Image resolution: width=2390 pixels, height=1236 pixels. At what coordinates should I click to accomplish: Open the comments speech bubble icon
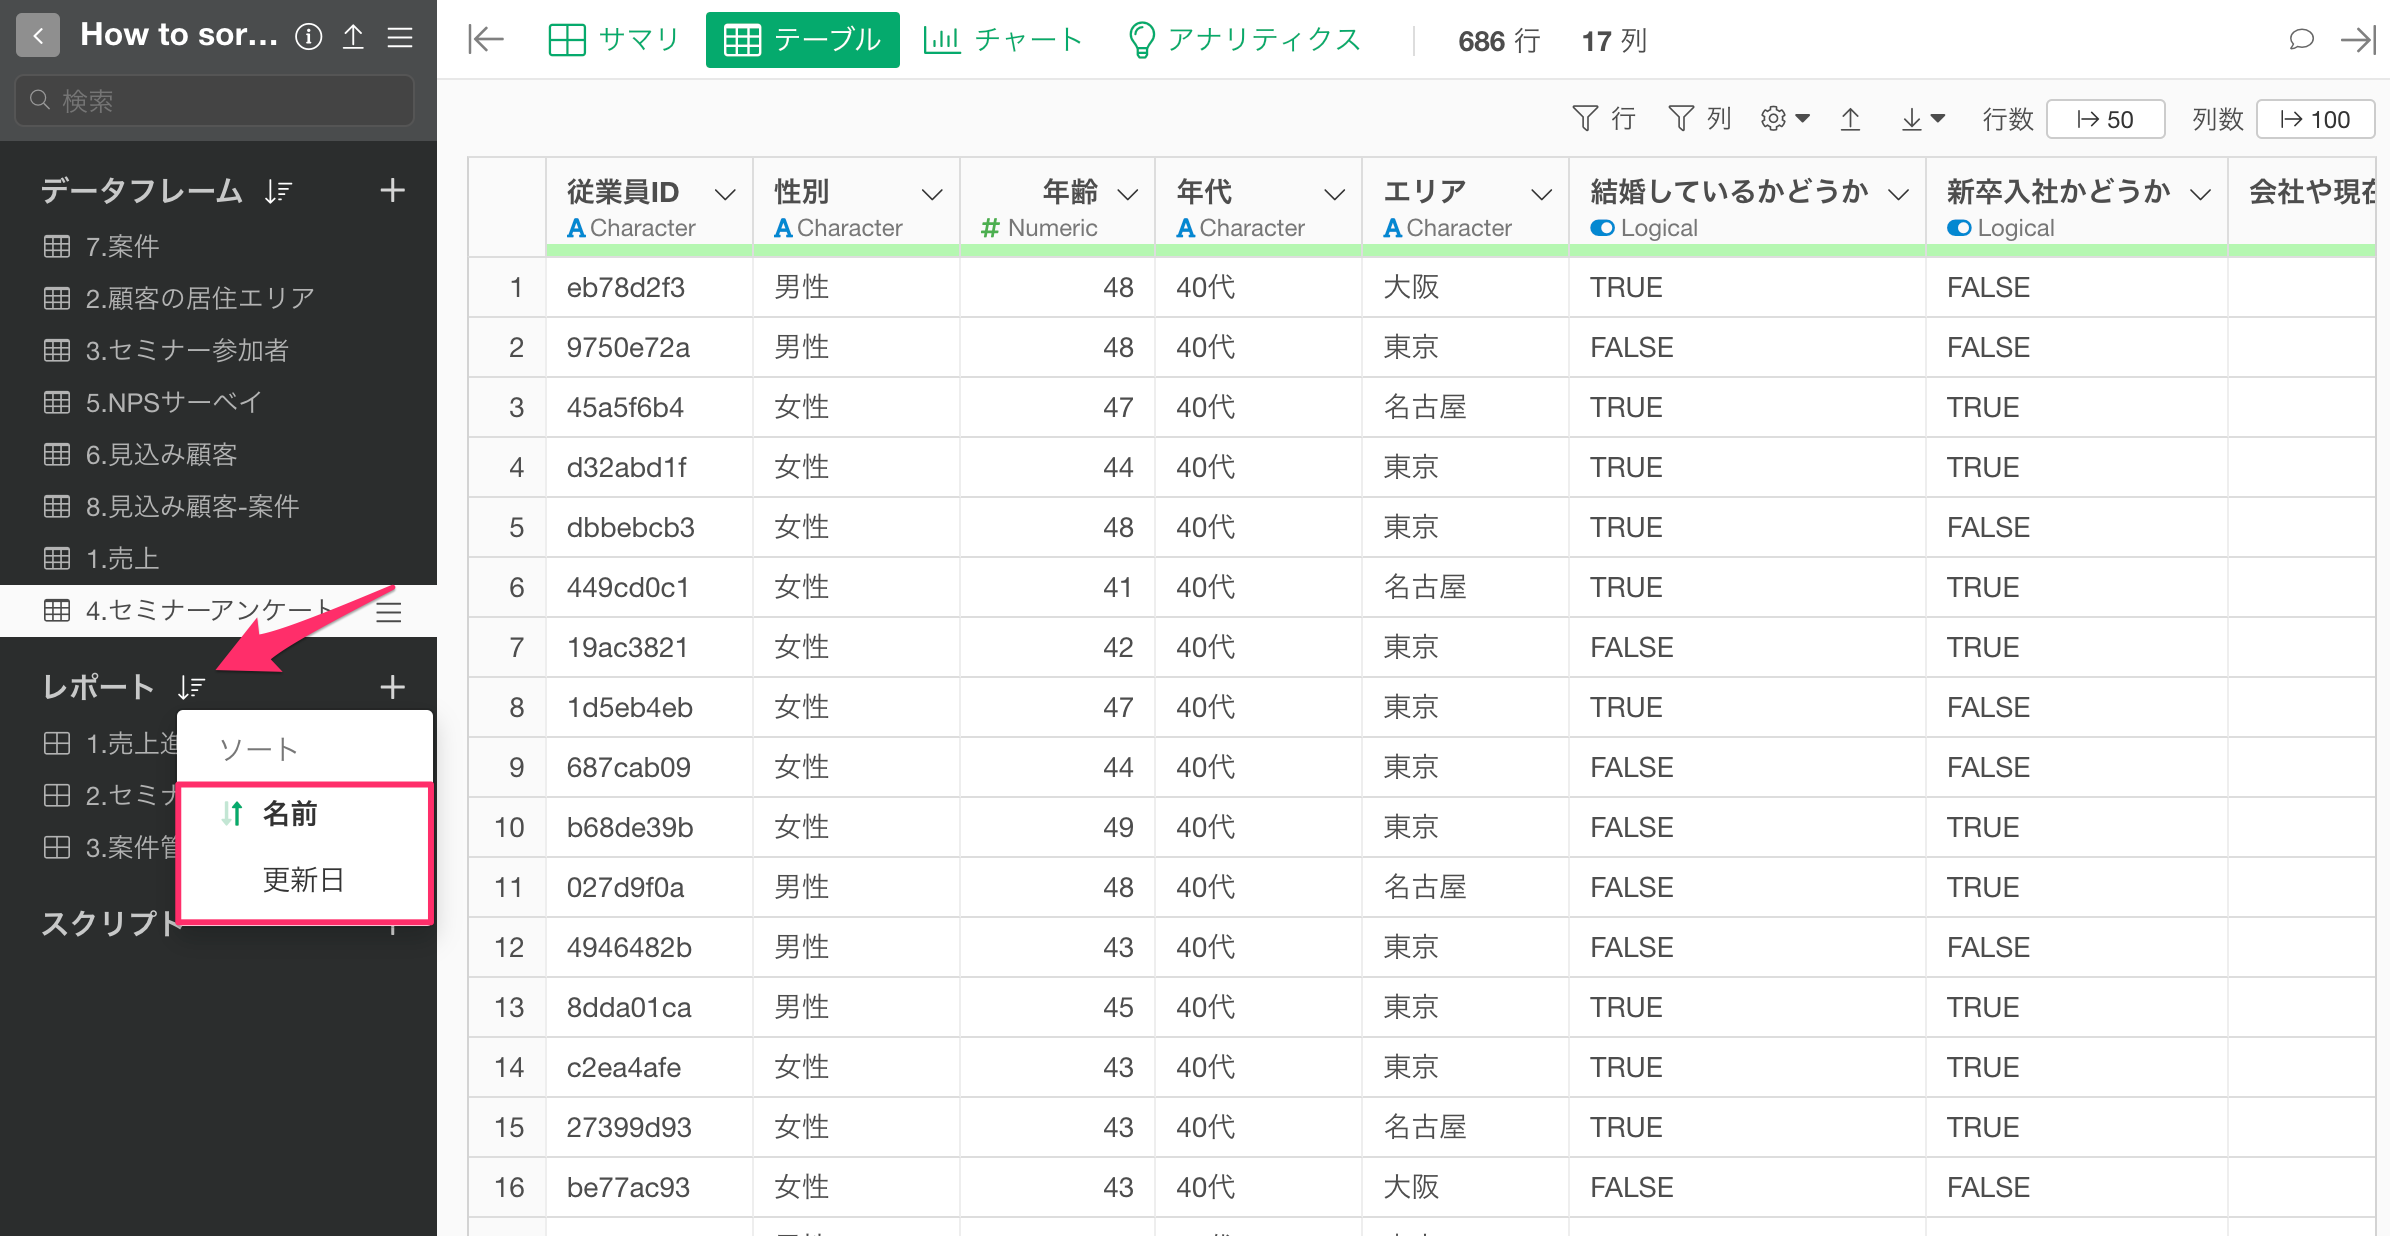[2302, 40]
